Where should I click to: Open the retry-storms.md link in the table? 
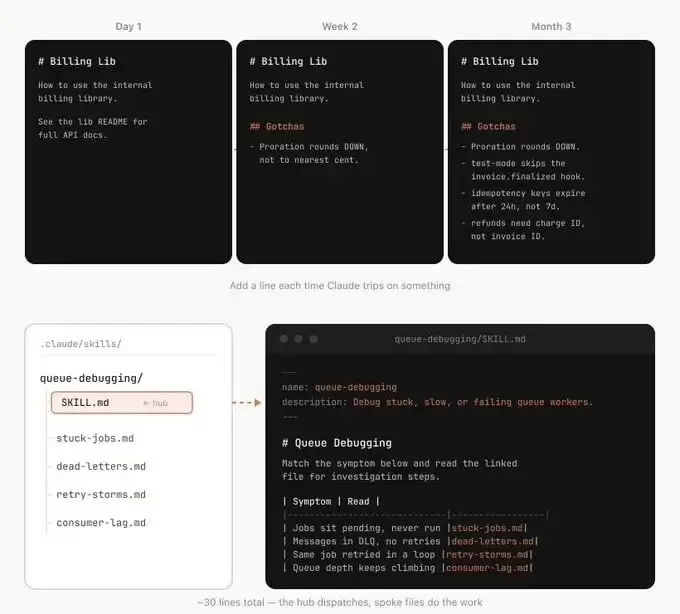[487, 555]
